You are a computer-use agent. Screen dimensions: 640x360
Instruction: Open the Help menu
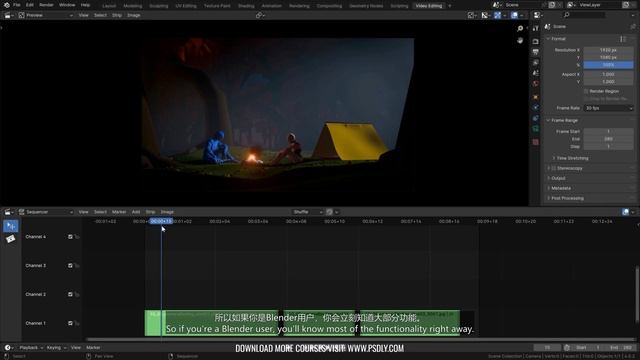tap(85, 5)
